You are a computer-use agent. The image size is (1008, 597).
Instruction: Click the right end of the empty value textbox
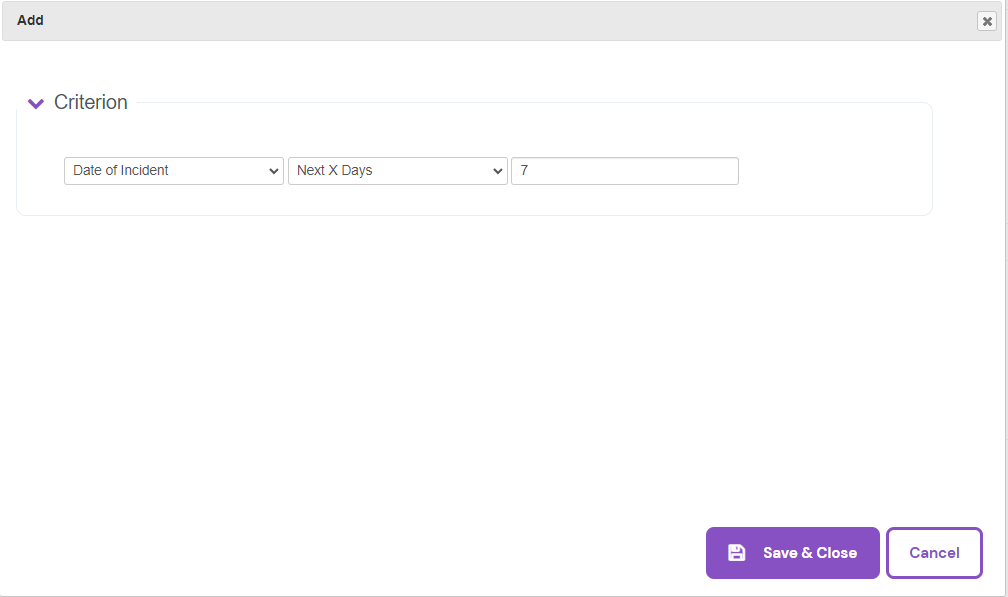pyautogui.click(x=725, y=171)
